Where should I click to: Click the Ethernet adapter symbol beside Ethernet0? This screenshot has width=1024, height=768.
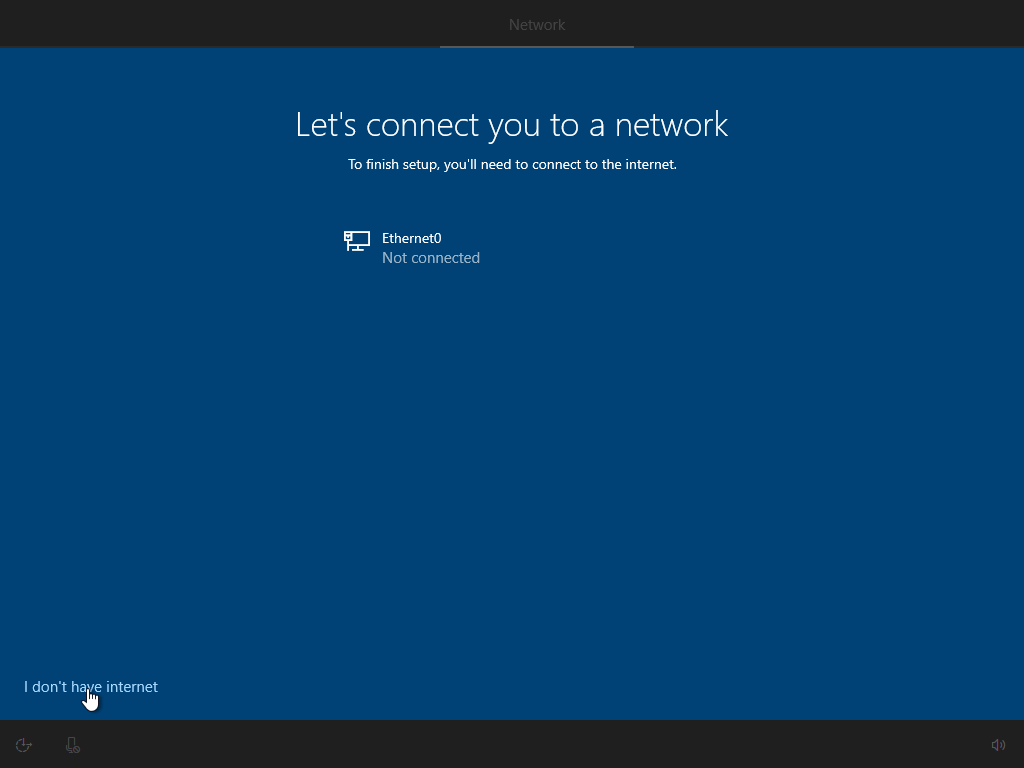coord(356,241)
